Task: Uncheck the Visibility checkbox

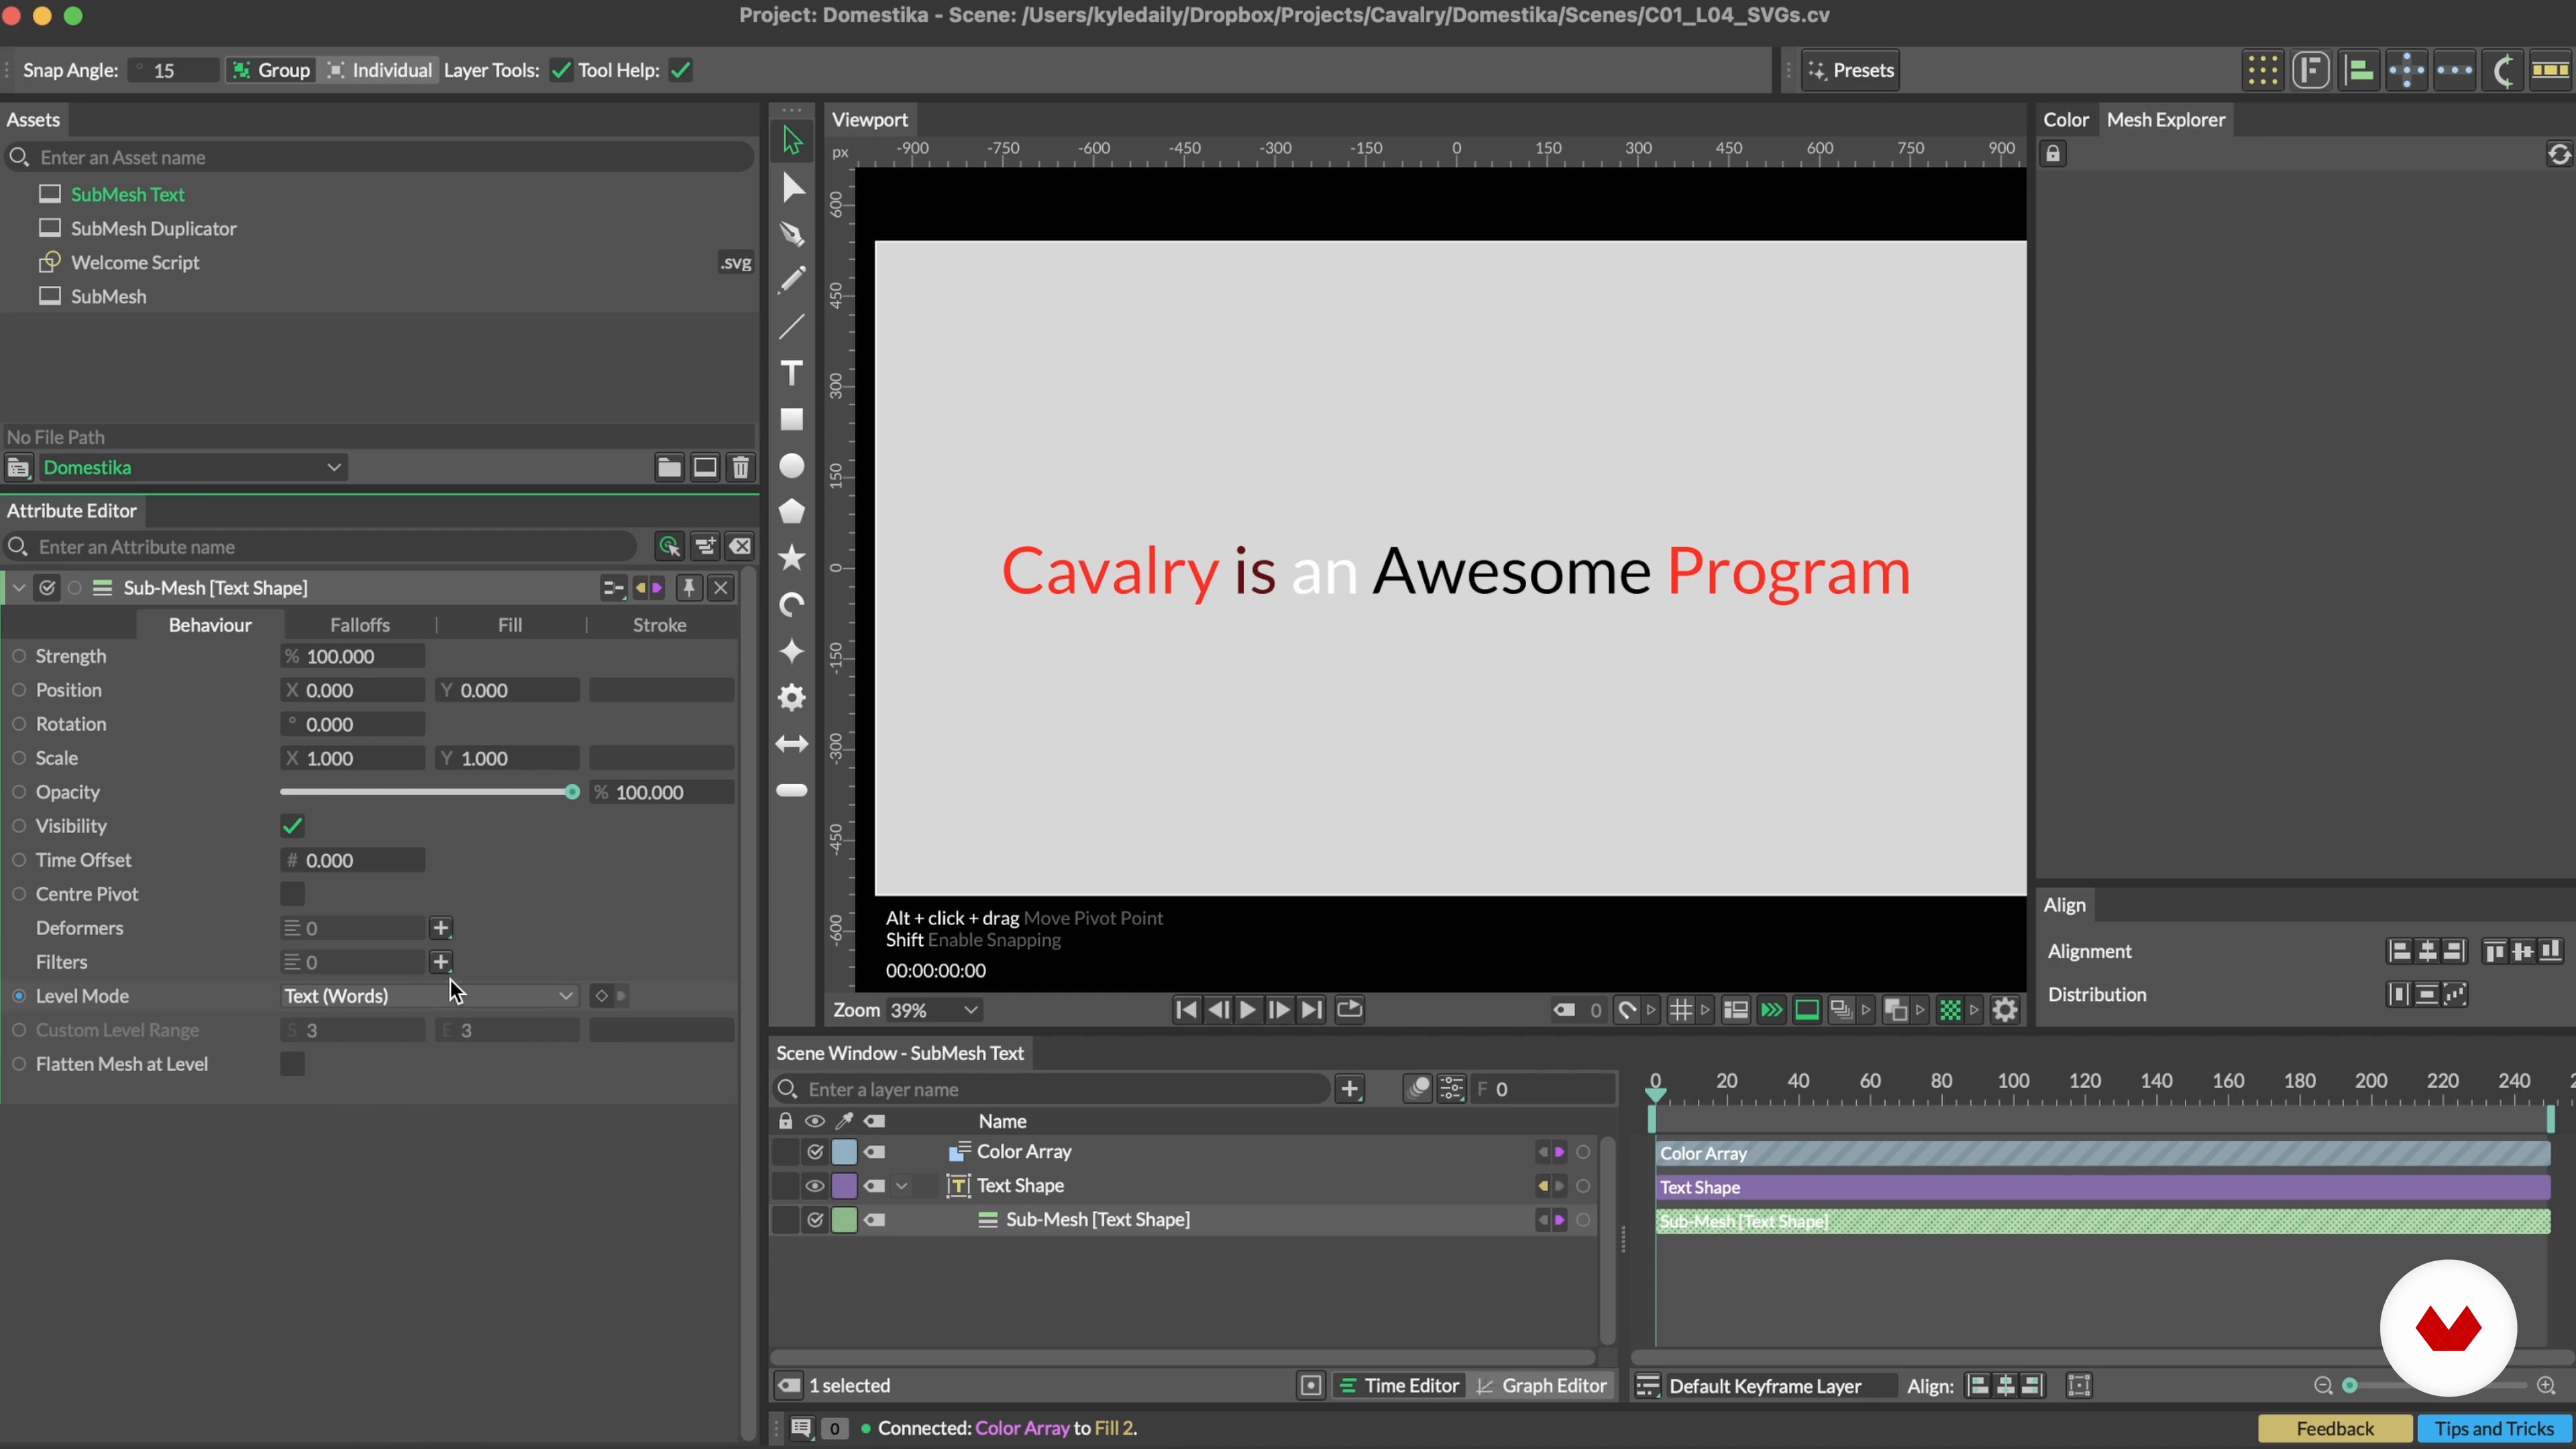Action: click(292, 826)
